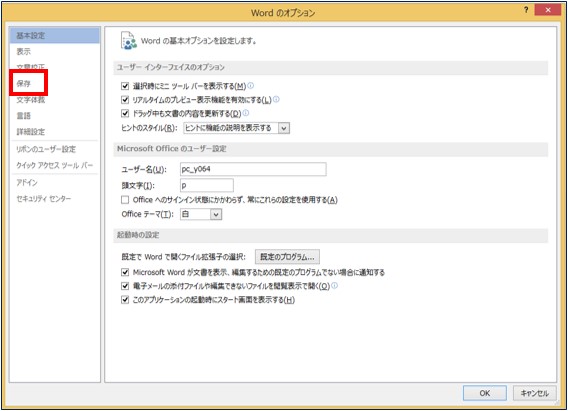This screenshot has height=411, width=568.
Task: Open the 言語 category
Action: coord(24,116)
